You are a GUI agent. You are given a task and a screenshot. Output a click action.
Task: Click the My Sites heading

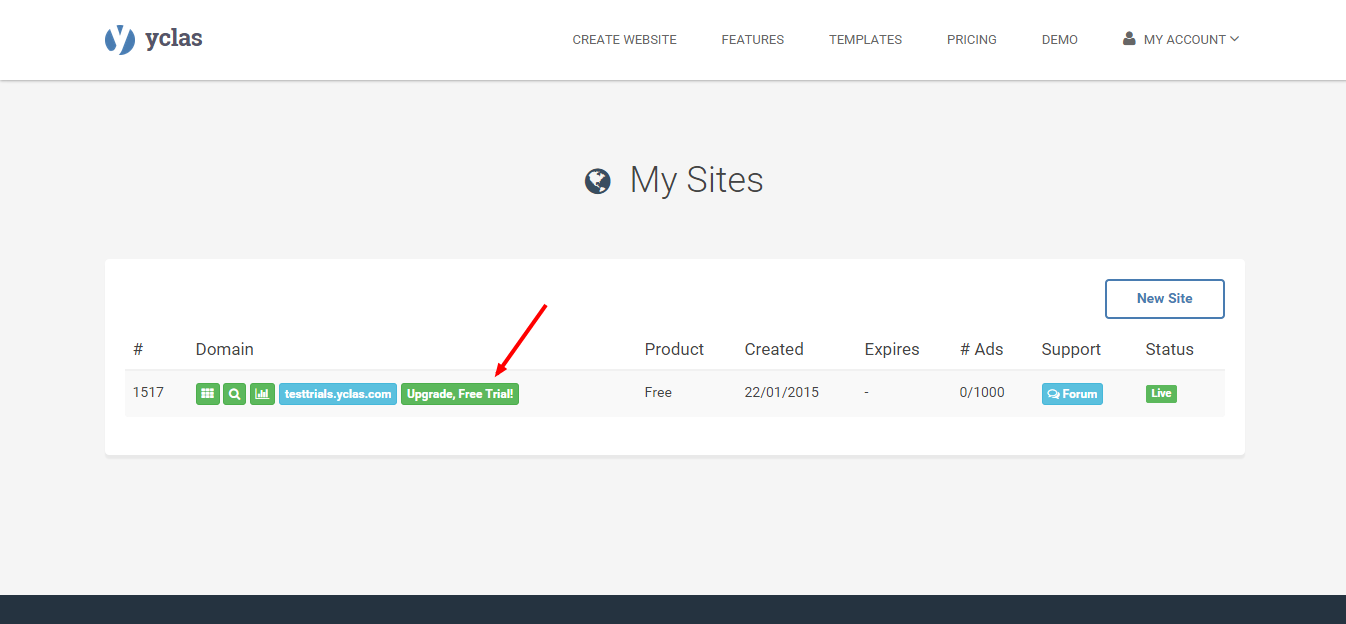697,181
